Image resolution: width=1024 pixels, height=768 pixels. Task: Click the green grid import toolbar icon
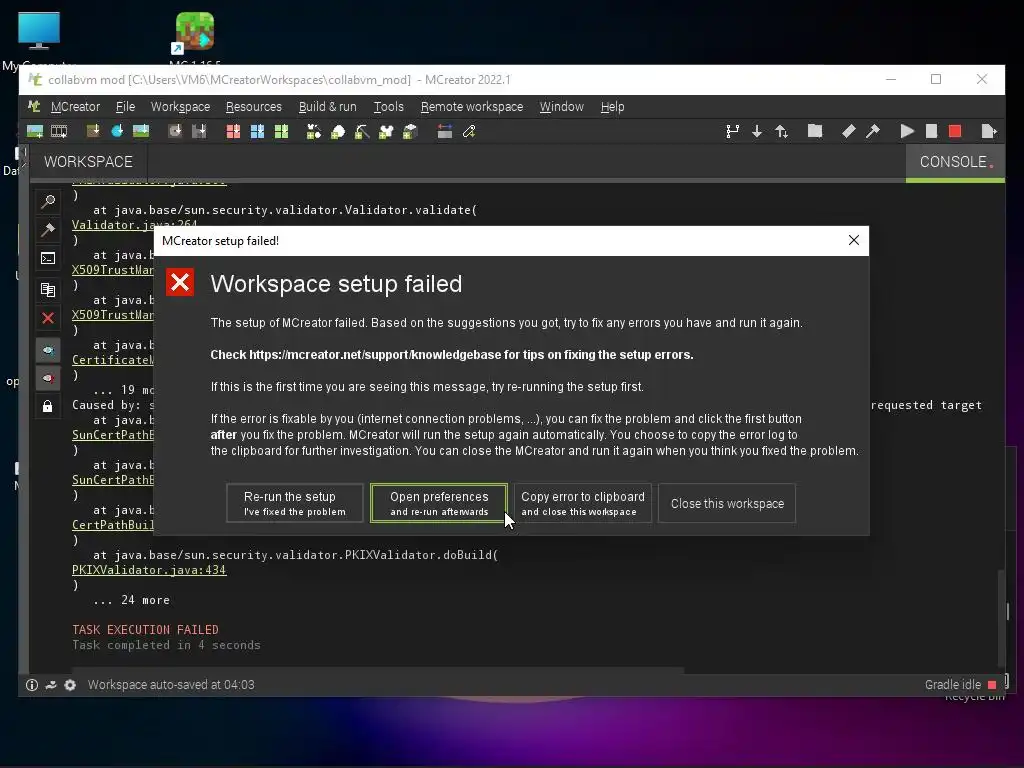point(281,131)
